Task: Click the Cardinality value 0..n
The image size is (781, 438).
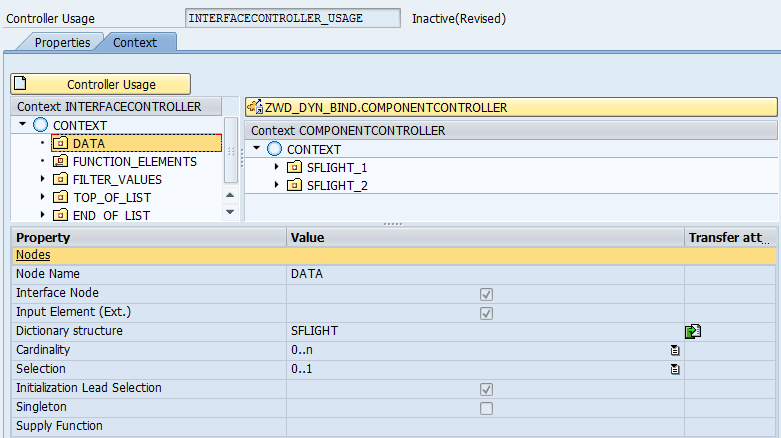Action: point(302,350)
